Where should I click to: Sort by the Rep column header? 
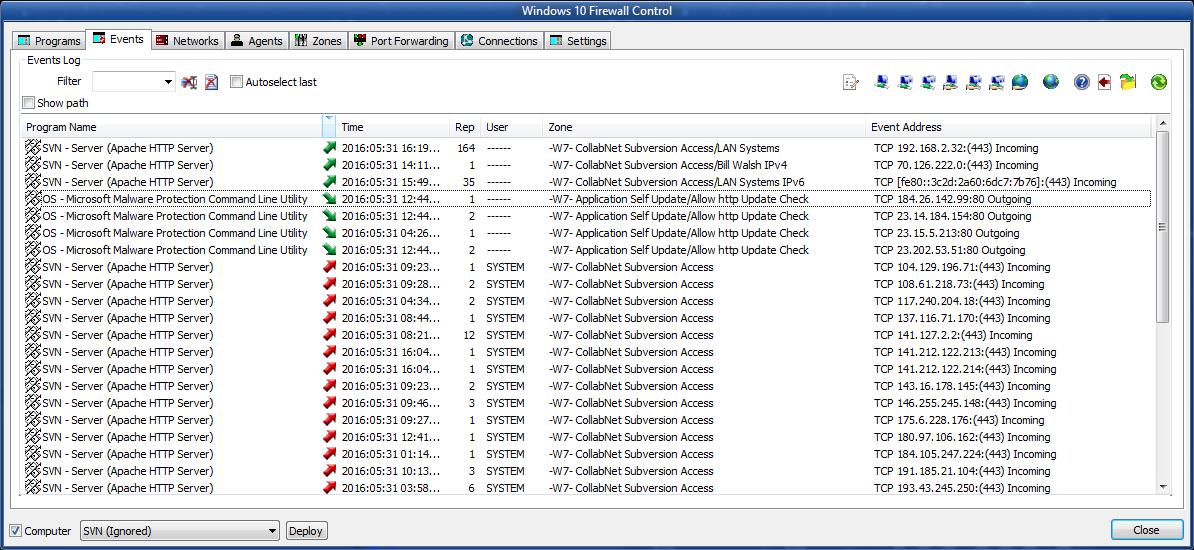coord(465,127)
